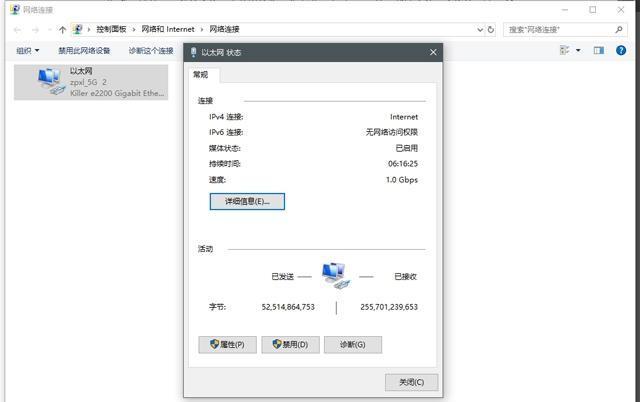Click sent bytes 52,514,864,753
The width and height of the screenshot is (640, 402).
288,307
